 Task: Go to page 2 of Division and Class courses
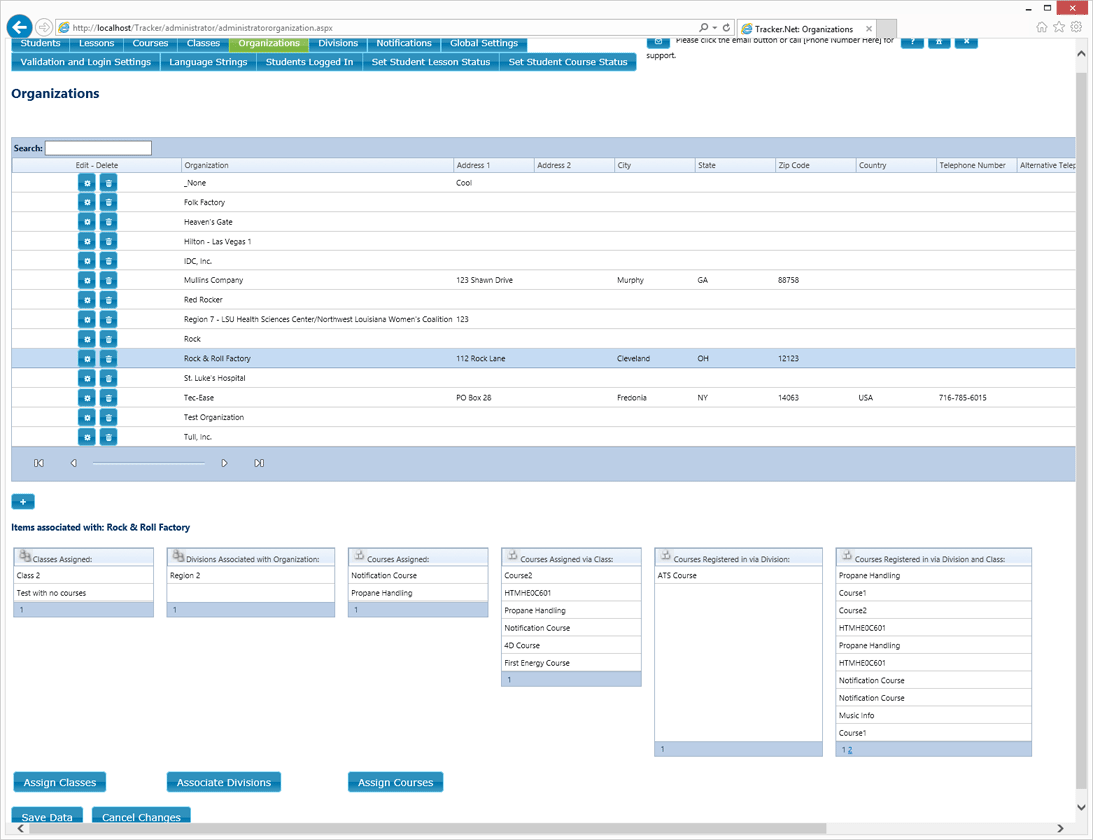tap(850, 750)
